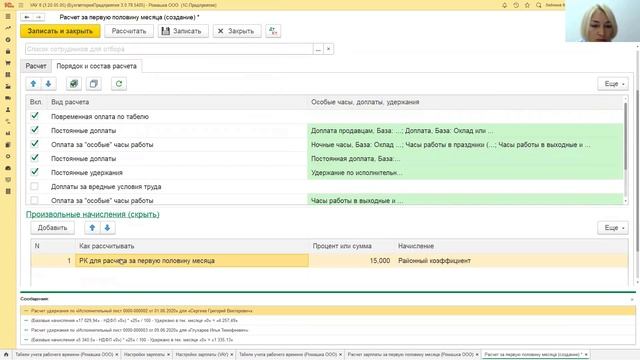This screenshot has width=640, height=360.
Task: Open sidebar chart-line section icon
Action: (8, 28)
